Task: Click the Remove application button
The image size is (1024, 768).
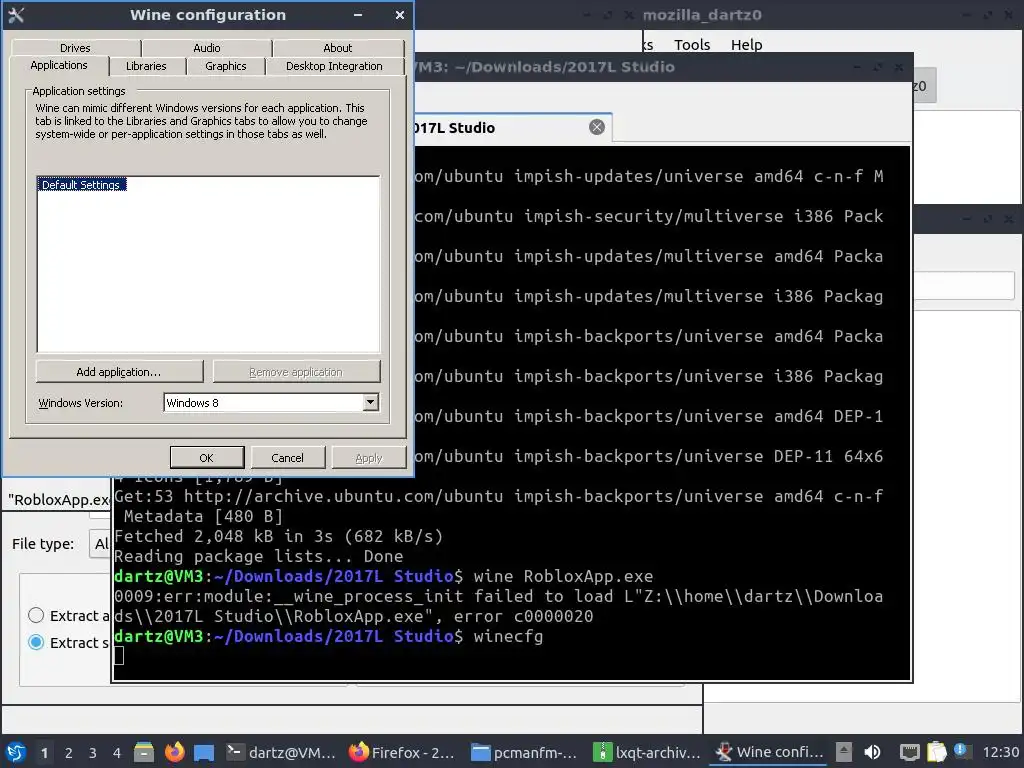Action: 296,372
